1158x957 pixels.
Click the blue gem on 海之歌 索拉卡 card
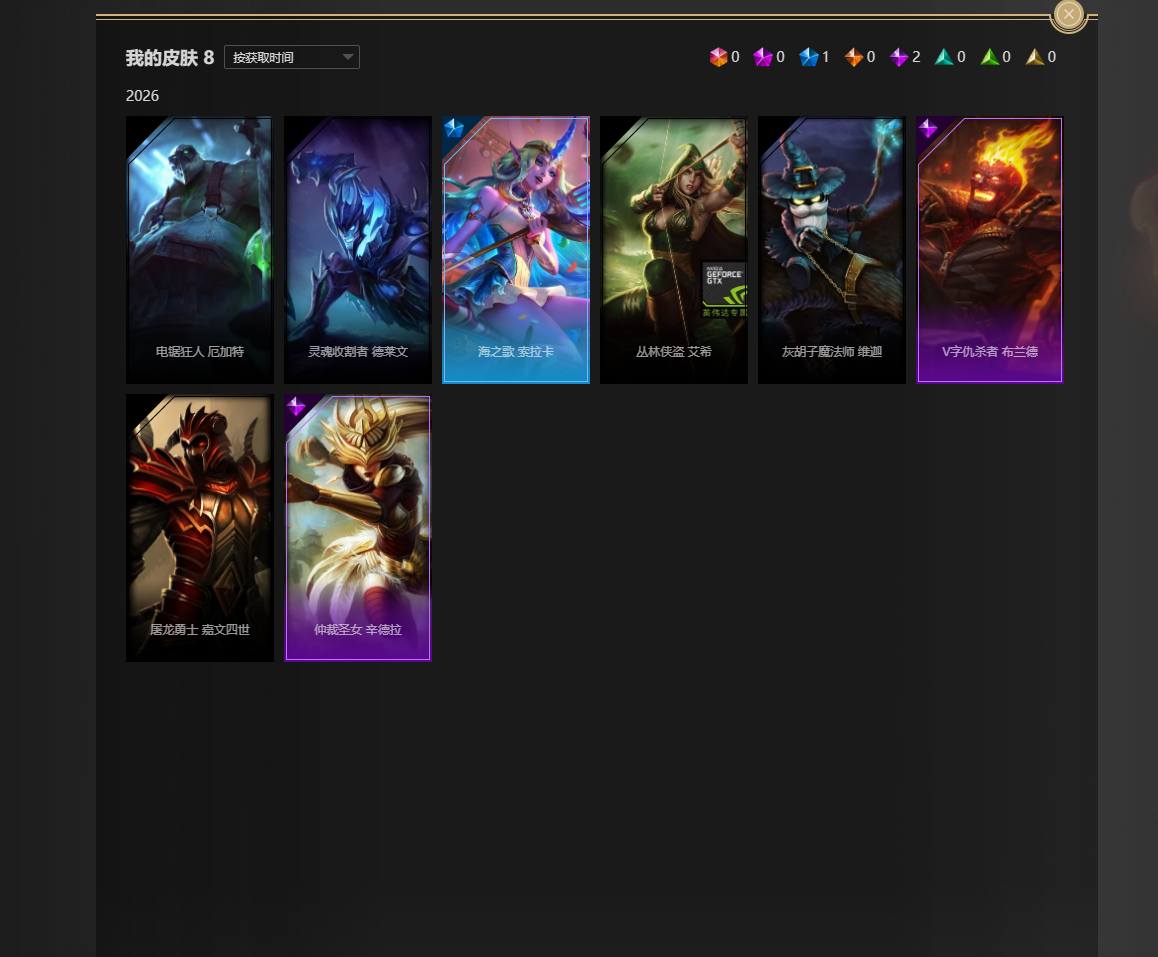pos(453,128)
